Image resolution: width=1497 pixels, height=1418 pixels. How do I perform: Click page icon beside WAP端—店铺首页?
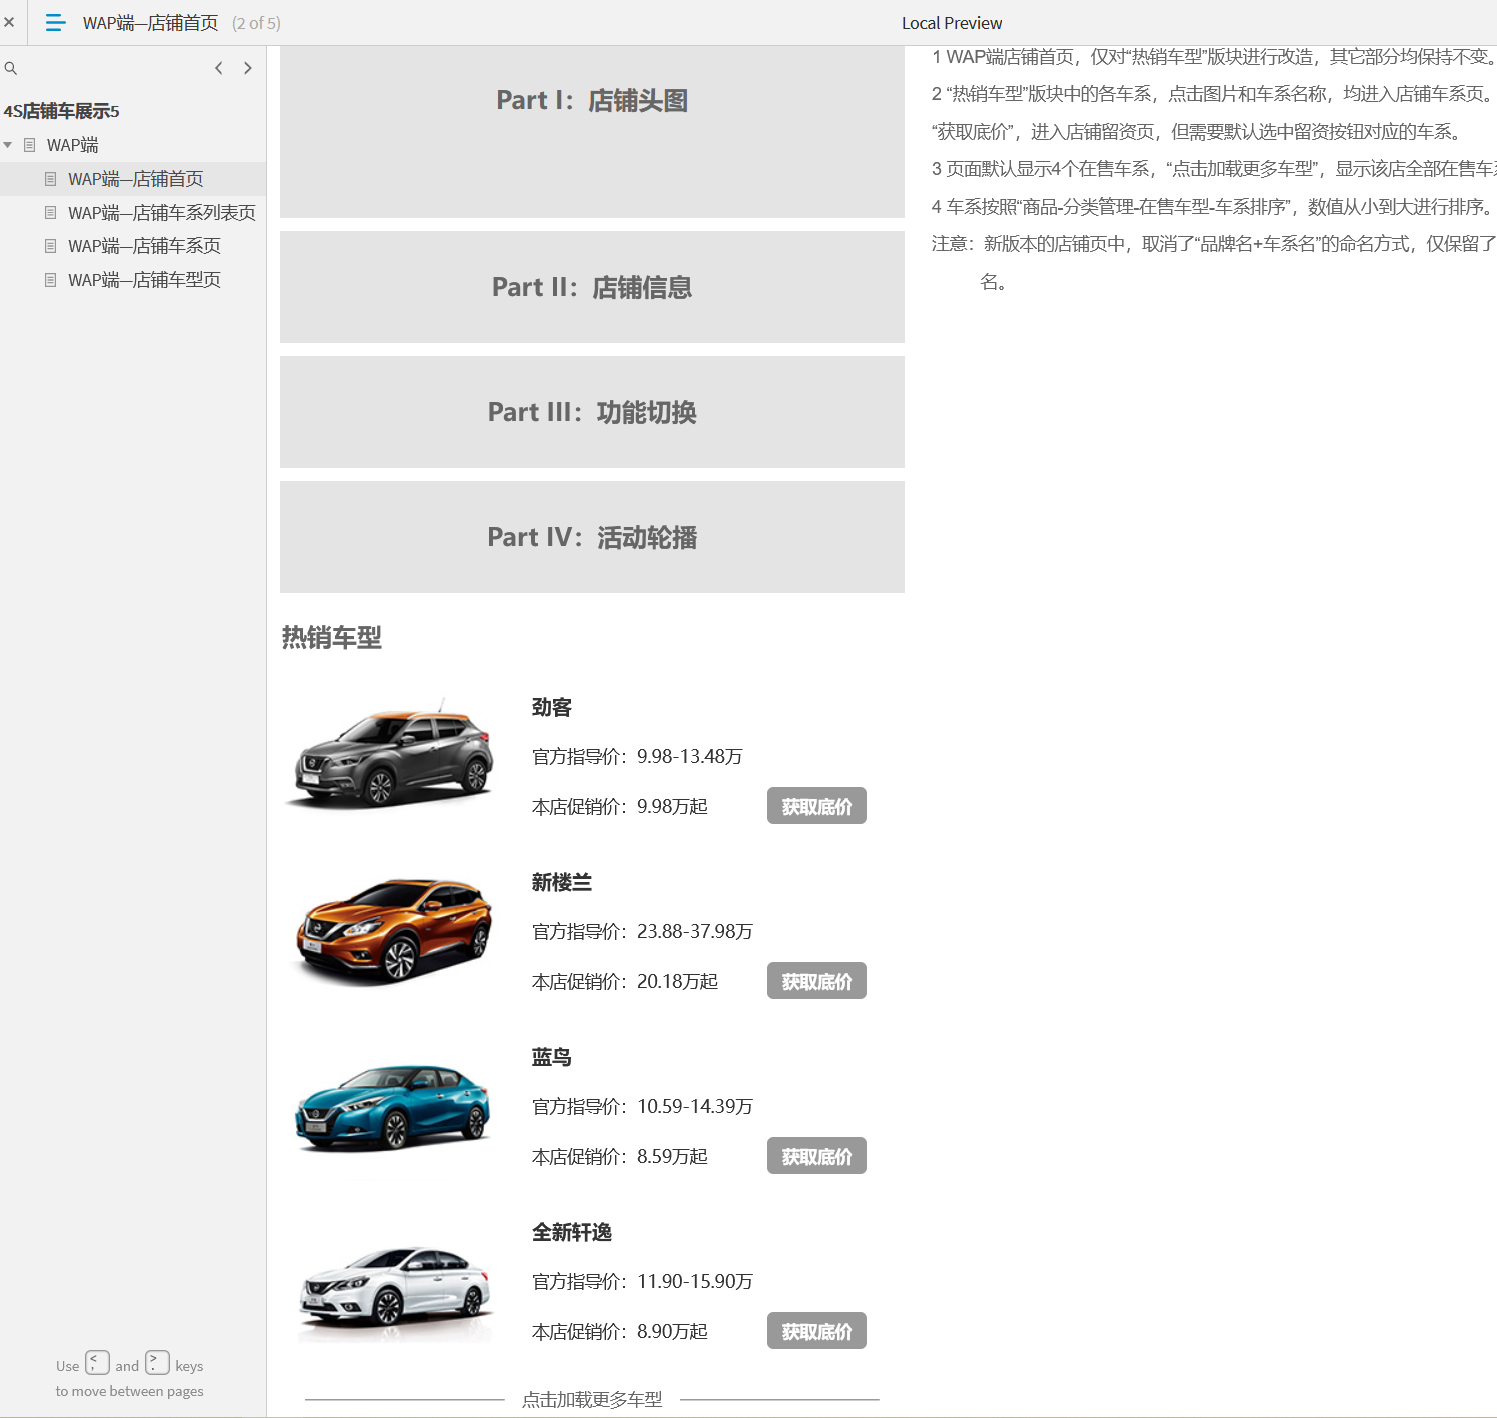click(51, 179)
